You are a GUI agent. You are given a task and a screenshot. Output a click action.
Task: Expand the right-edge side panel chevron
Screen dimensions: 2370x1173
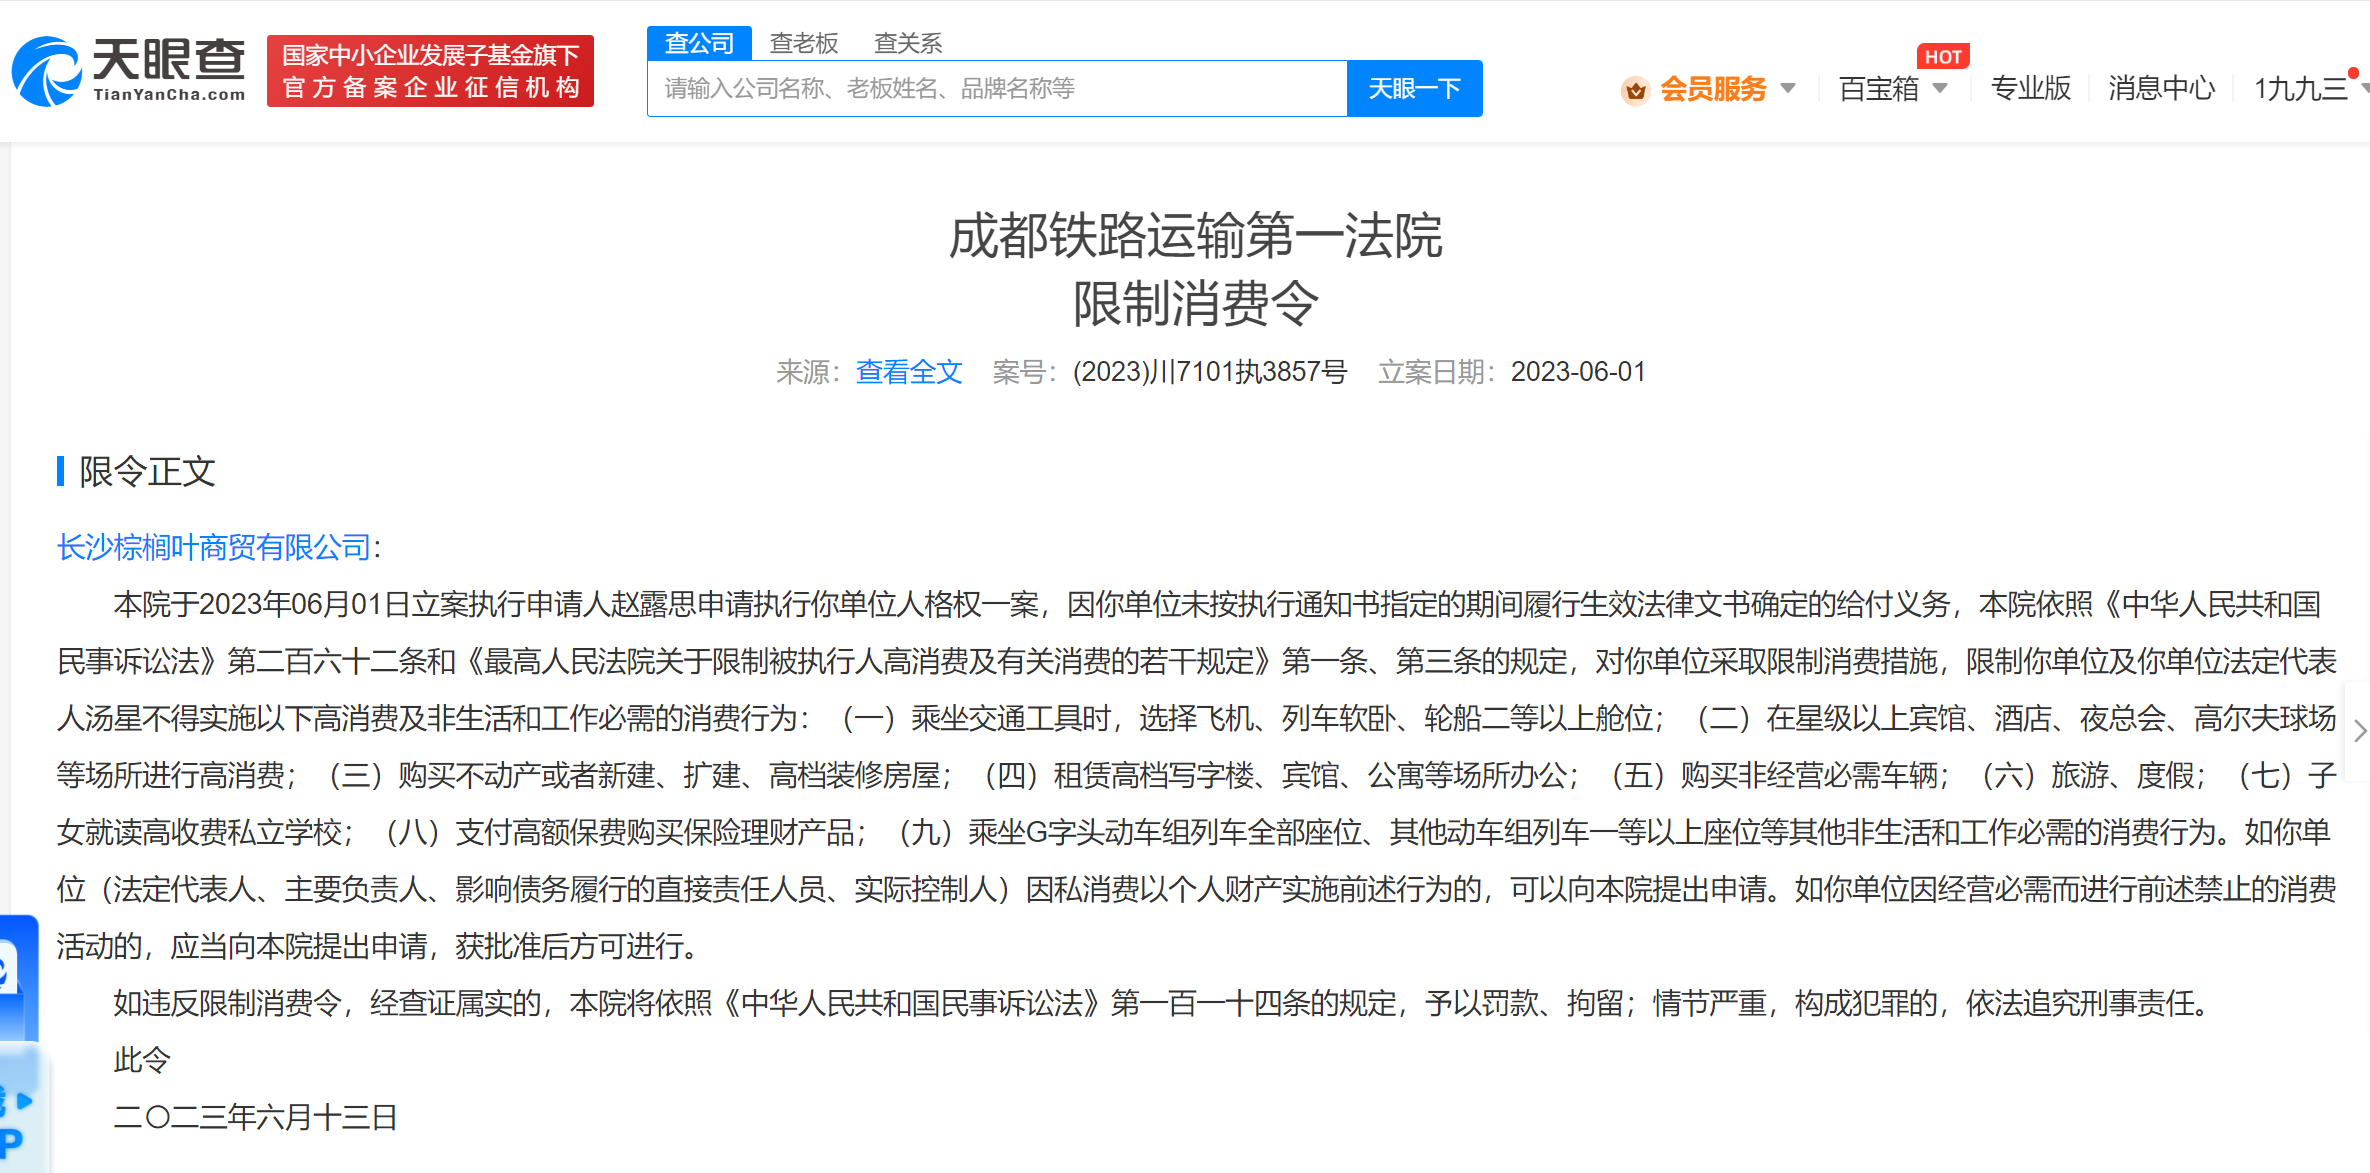(2359, 731)
